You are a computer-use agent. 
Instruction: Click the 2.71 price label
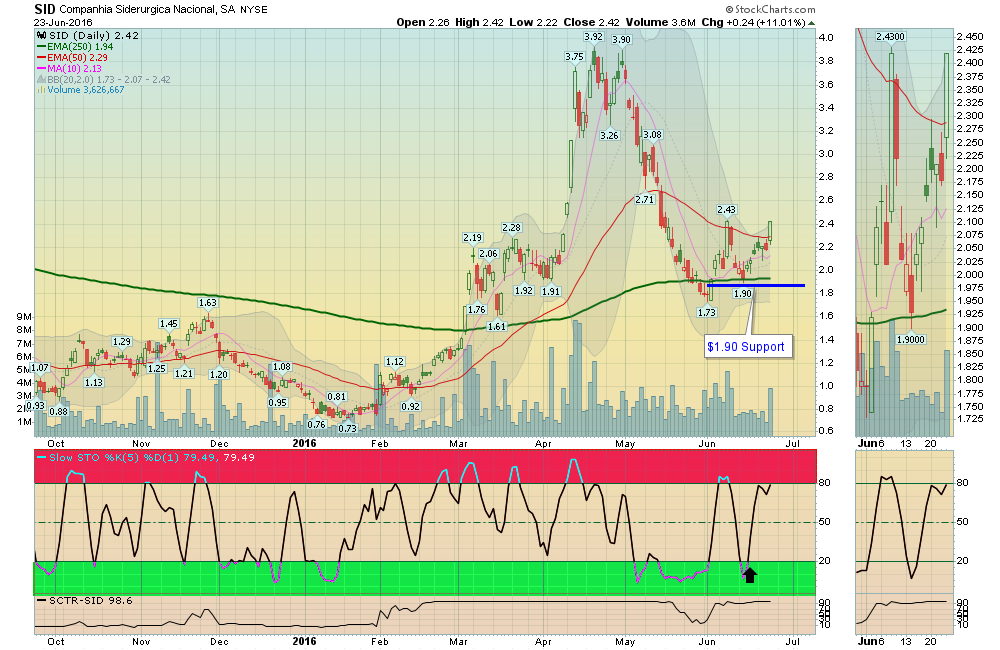tap(645, 199)
